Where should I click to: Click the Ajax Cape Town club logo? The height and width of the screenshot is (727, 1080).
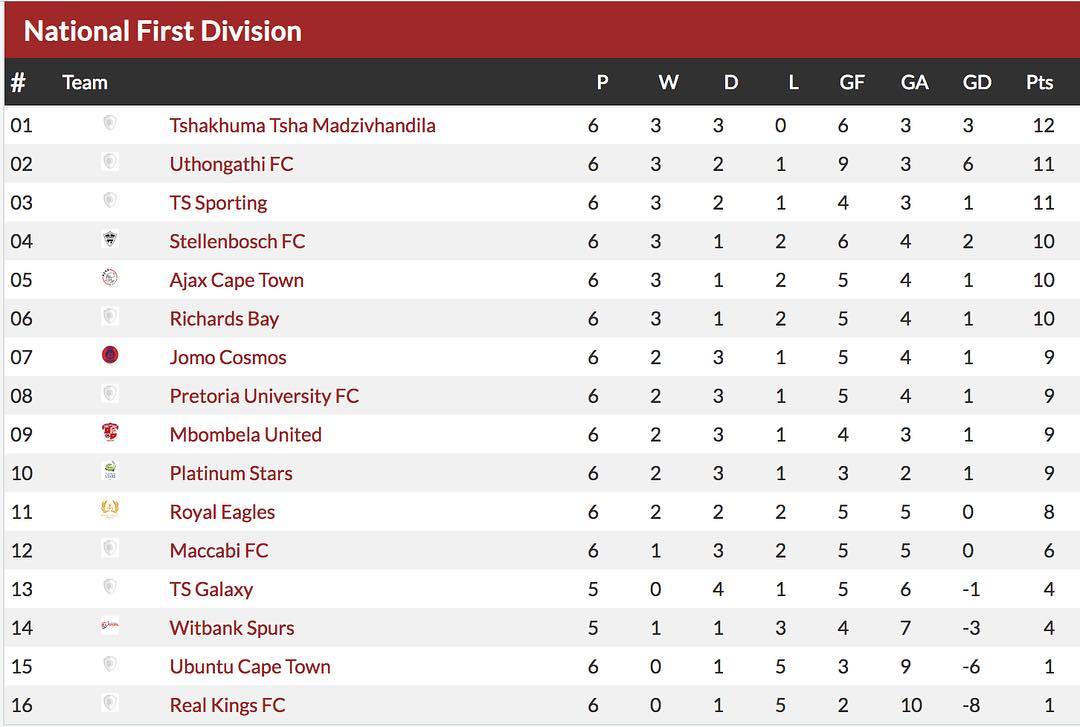(x=110, y=278)
